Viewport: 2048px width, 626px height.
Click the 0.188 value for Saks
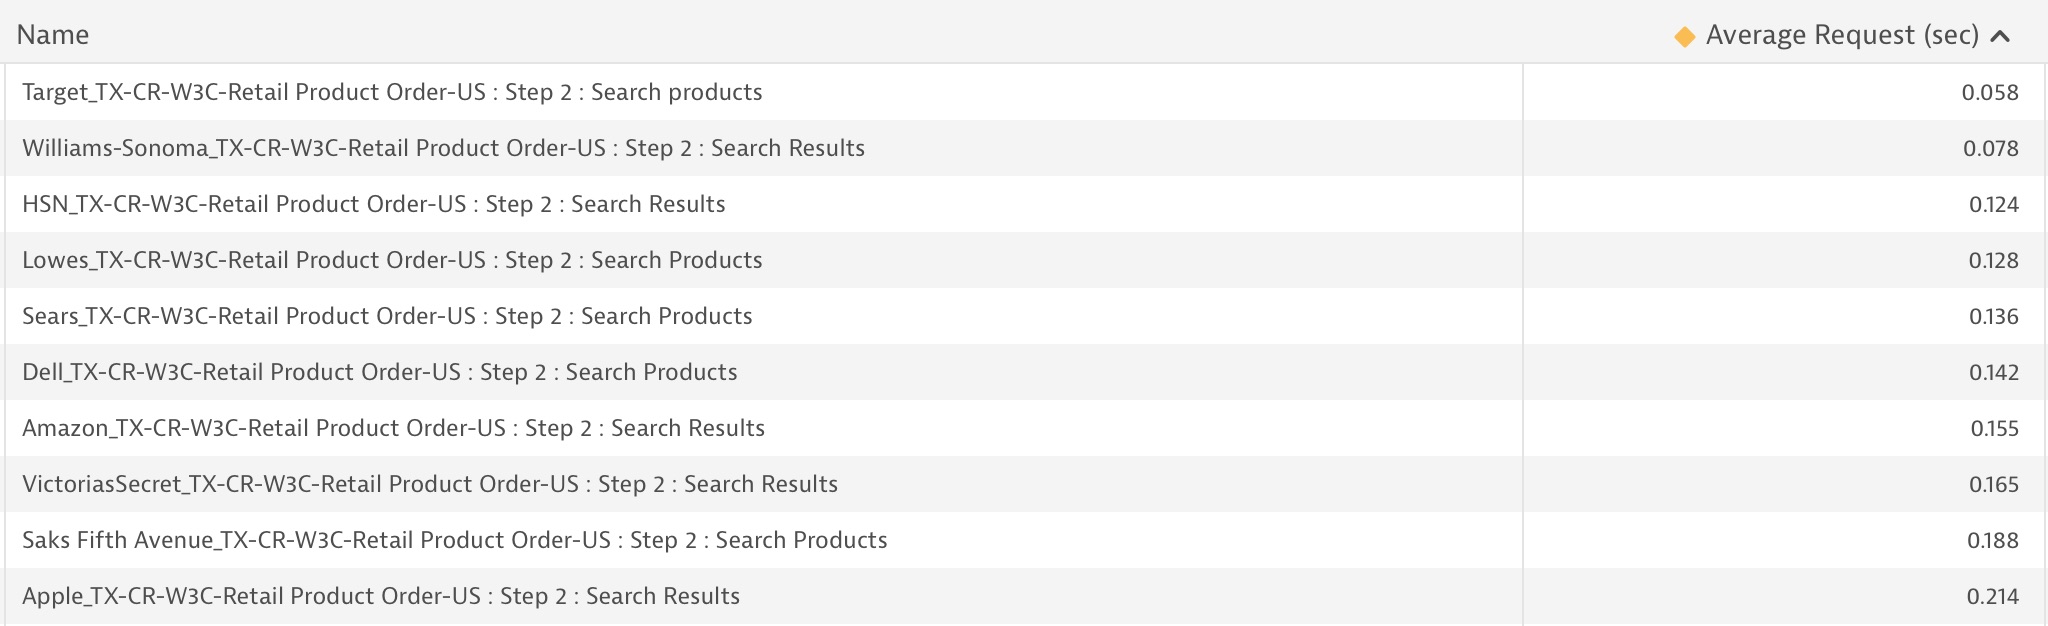point(1993,540)
